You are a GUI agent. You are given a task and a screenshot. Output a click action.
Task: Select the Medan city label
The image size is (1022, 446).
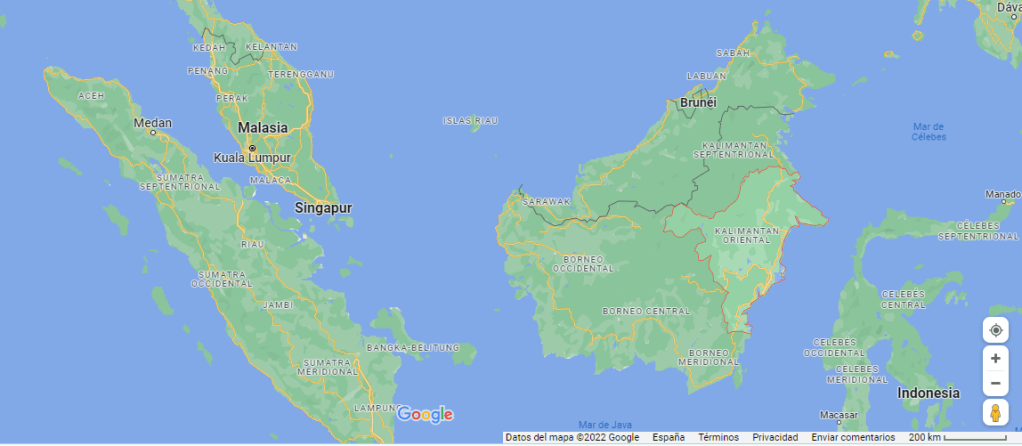(x=153, y=123)
